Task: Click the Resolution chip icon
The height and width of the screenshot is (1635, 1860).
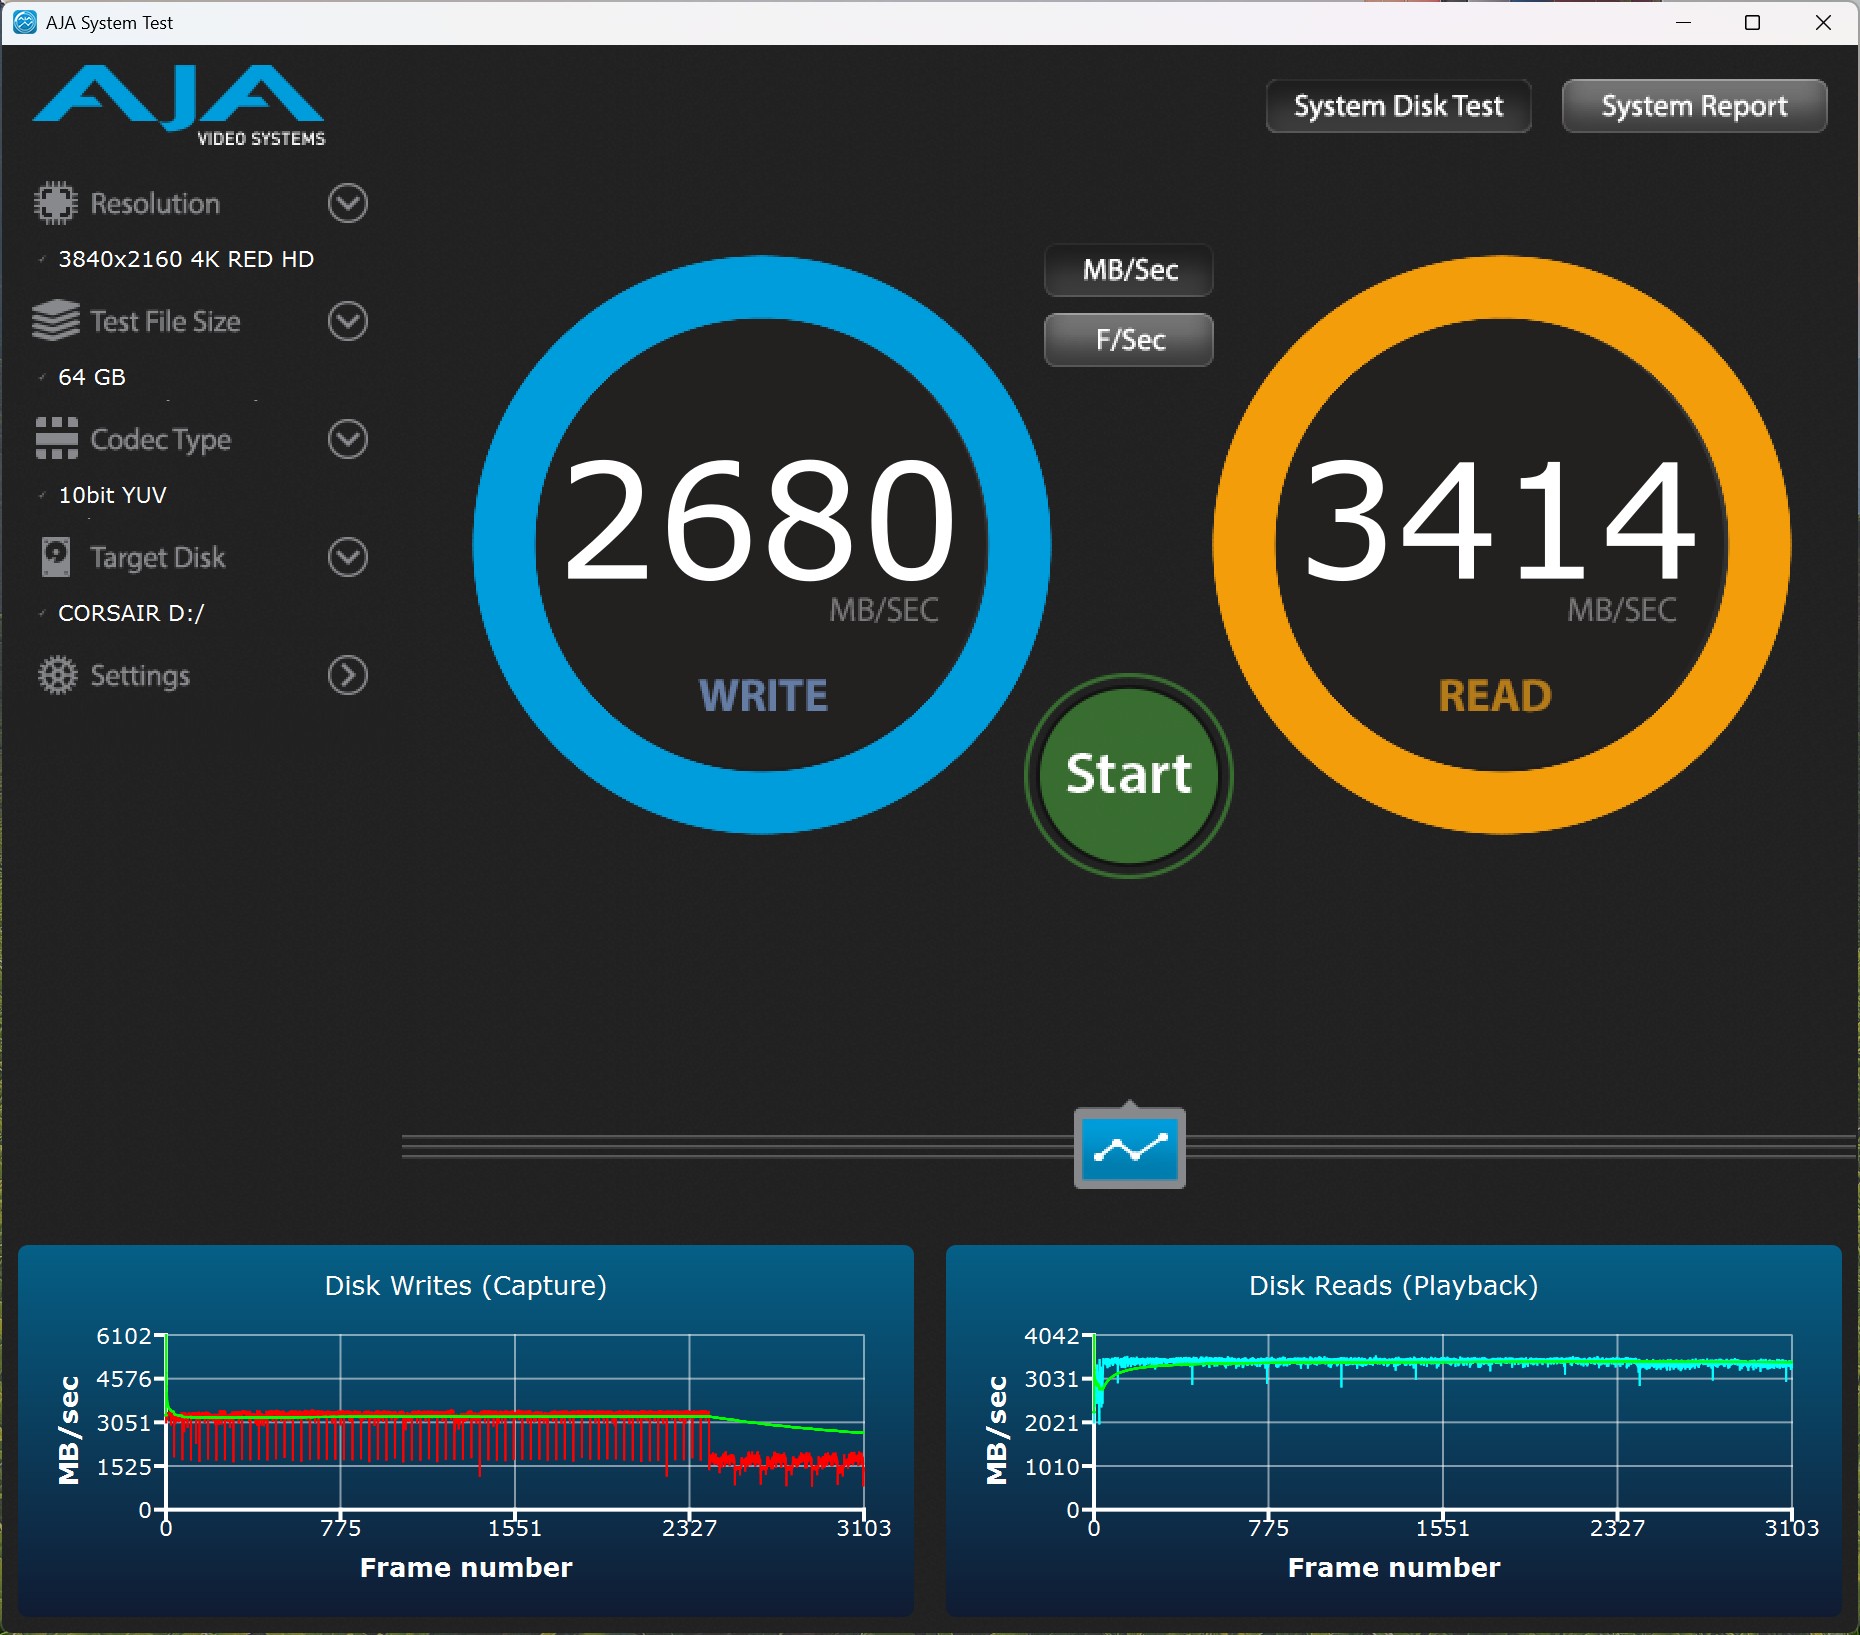Action: pos(55,203)
